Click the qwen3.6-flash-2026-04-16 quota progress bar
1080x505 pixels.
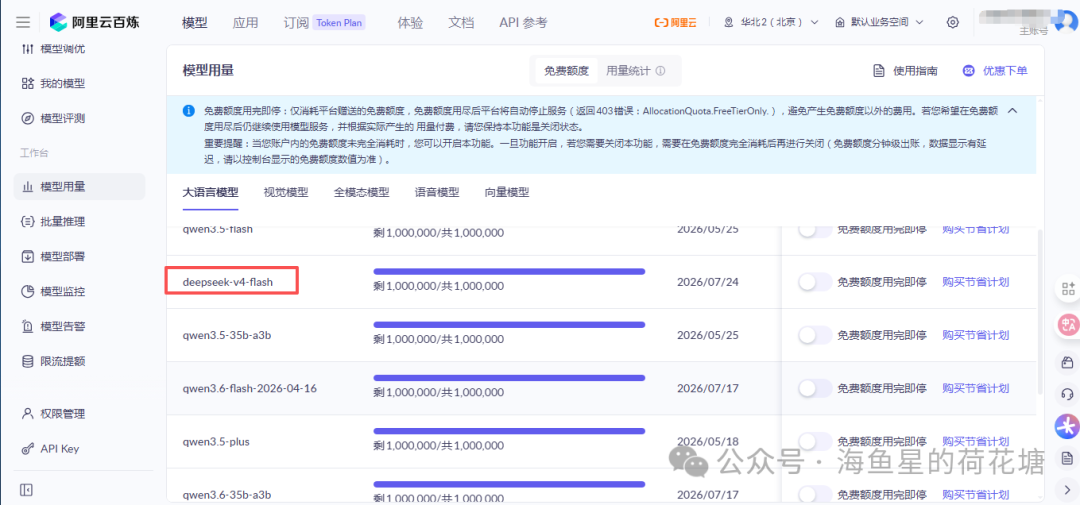pos(509,378)
